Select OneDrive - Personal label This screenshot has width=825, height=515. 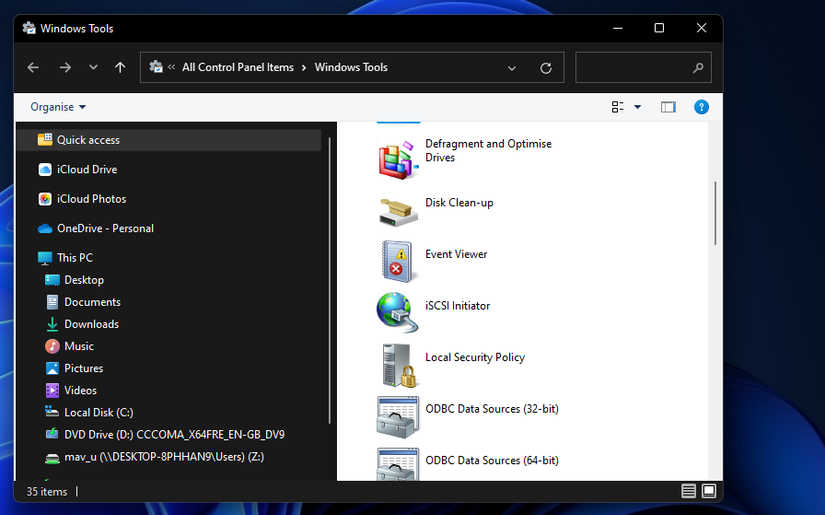[105, 228]
